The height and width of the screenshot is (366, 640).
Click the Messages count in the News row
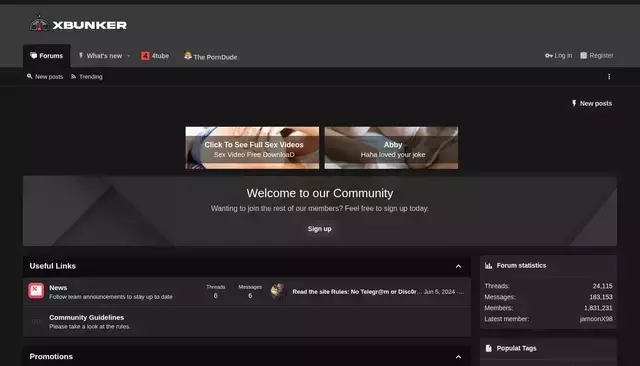(x=250, y=296)
